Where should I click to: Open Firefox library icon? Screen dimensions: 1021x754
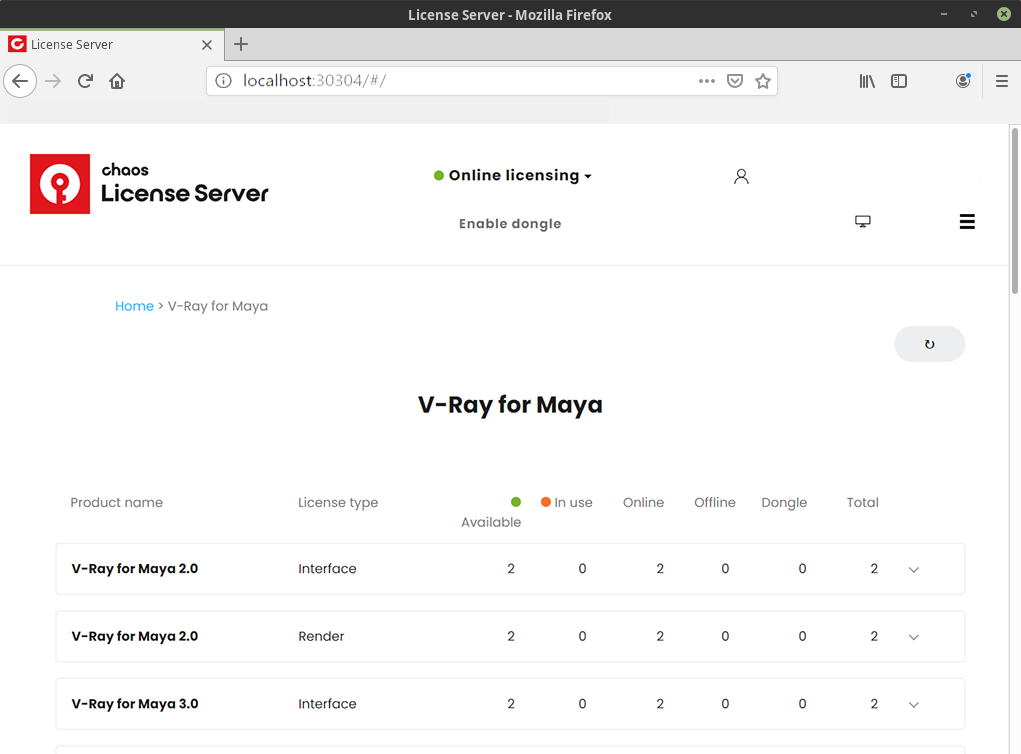click(x=867, y=81)
